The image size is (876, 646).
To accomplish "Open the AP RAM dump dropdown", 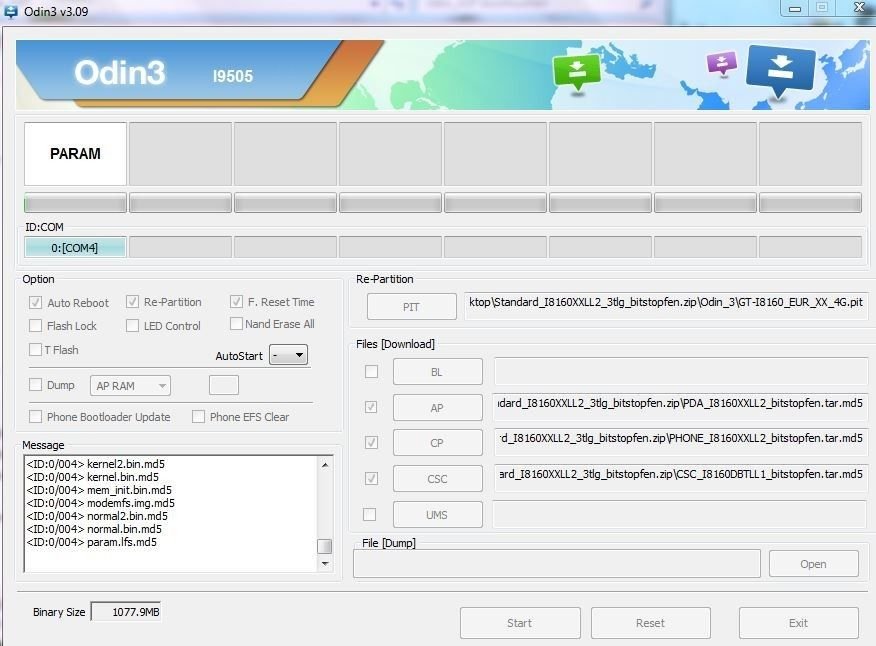I will [x=130, y=386].
